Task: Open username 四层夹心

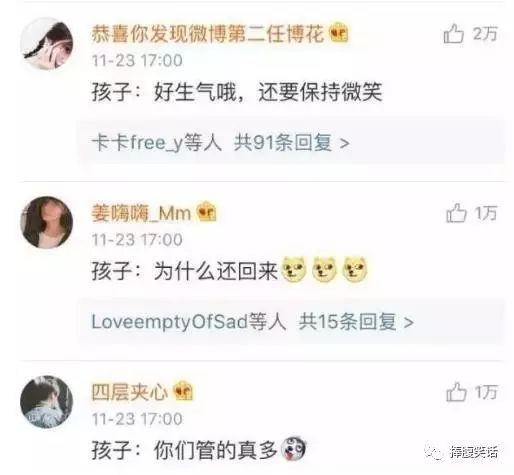Action: point(130,392)
